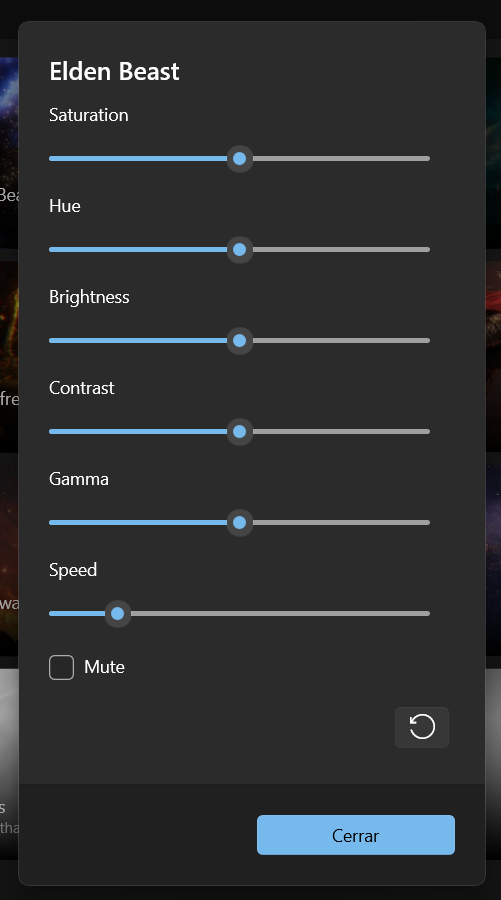Viewport: 501px width, 900px height.
Task: Reset wallpaper settings with the circular arrow icon
Action: (x=422, y=727)
